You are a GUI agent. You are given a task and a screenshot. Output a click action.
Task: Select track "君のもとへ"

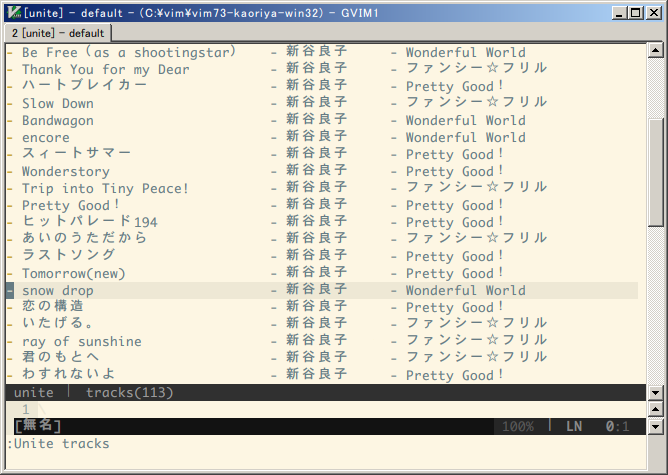[x=60, y=357]
